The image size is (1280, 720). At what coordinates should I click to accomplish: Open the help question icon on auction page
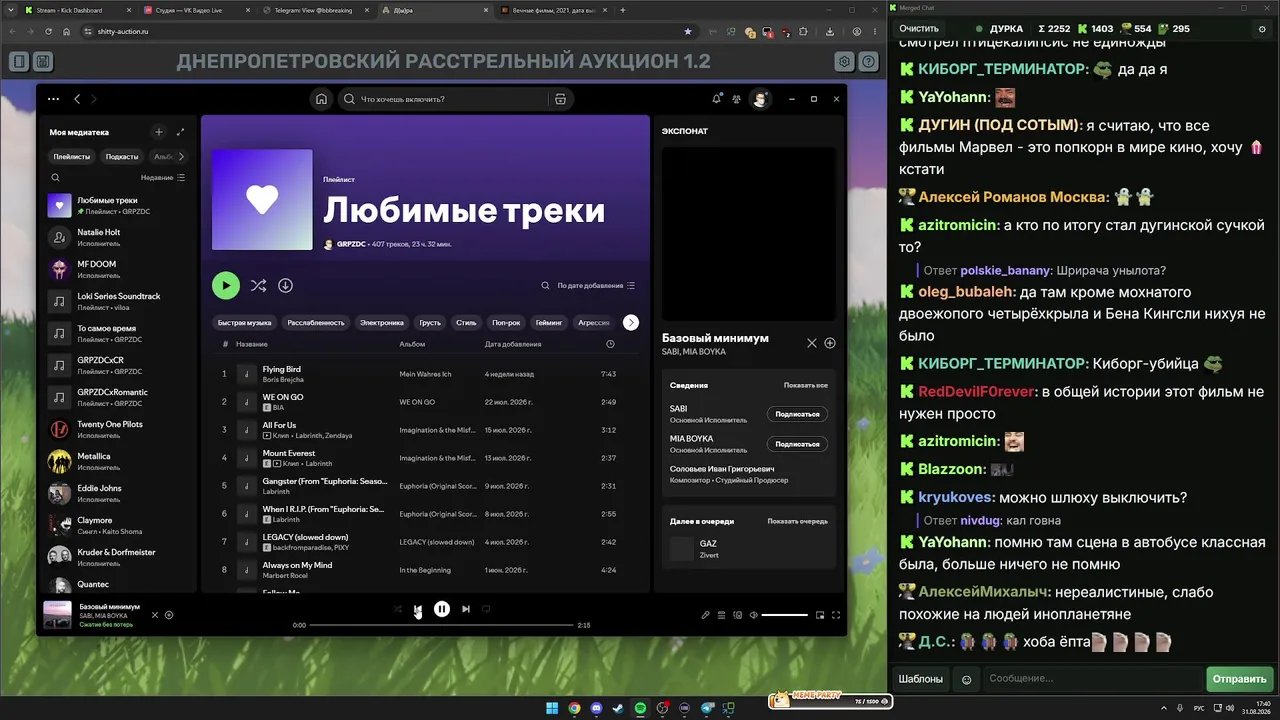click(869, 62)
